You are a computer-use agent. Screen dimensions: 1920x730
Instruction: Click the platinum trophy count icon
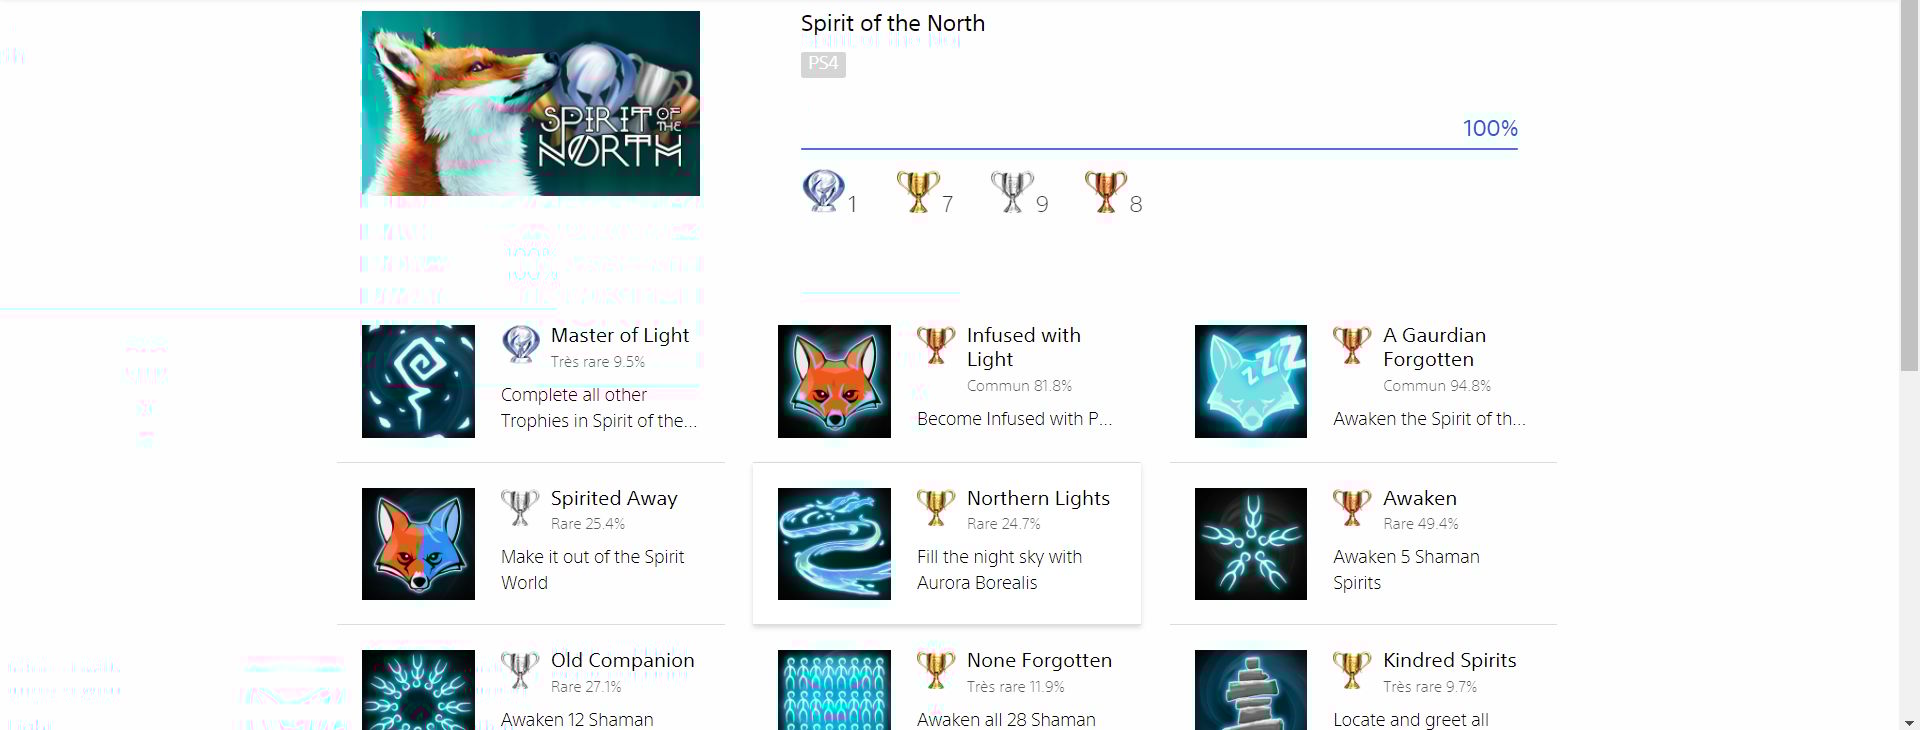(x=823, y=191)
